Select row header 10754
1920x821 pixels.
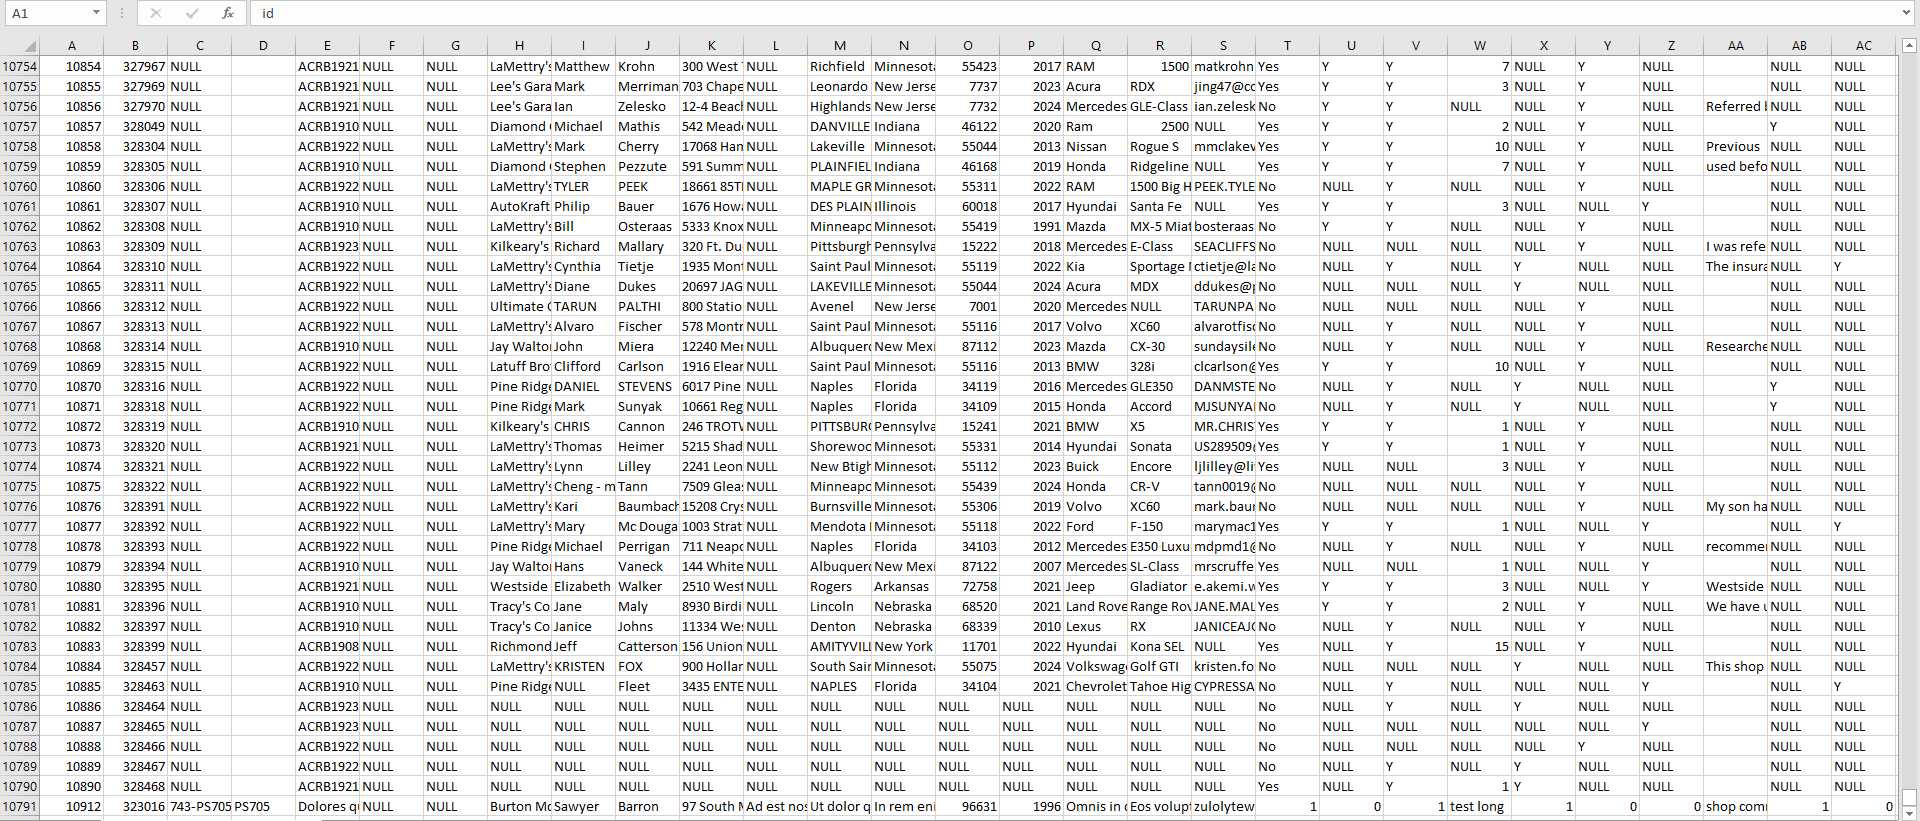tap(19, 66)
